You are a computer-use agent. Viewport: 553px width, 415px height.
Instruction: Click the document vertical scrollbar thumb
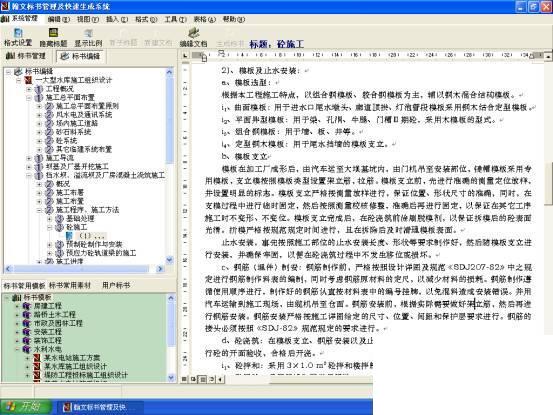click(549, 183)
